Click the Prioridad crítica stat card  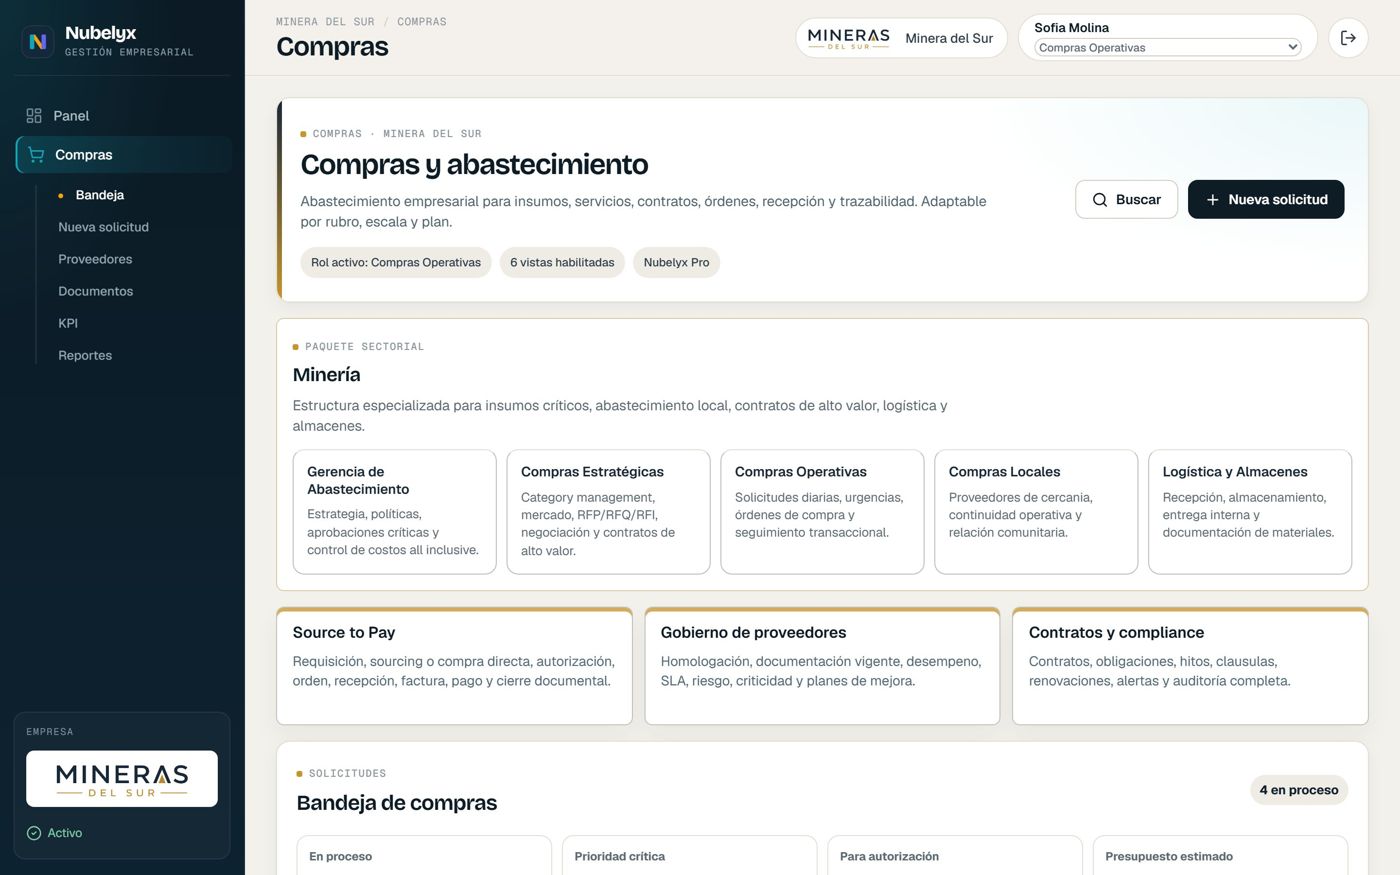coord(689,856)
